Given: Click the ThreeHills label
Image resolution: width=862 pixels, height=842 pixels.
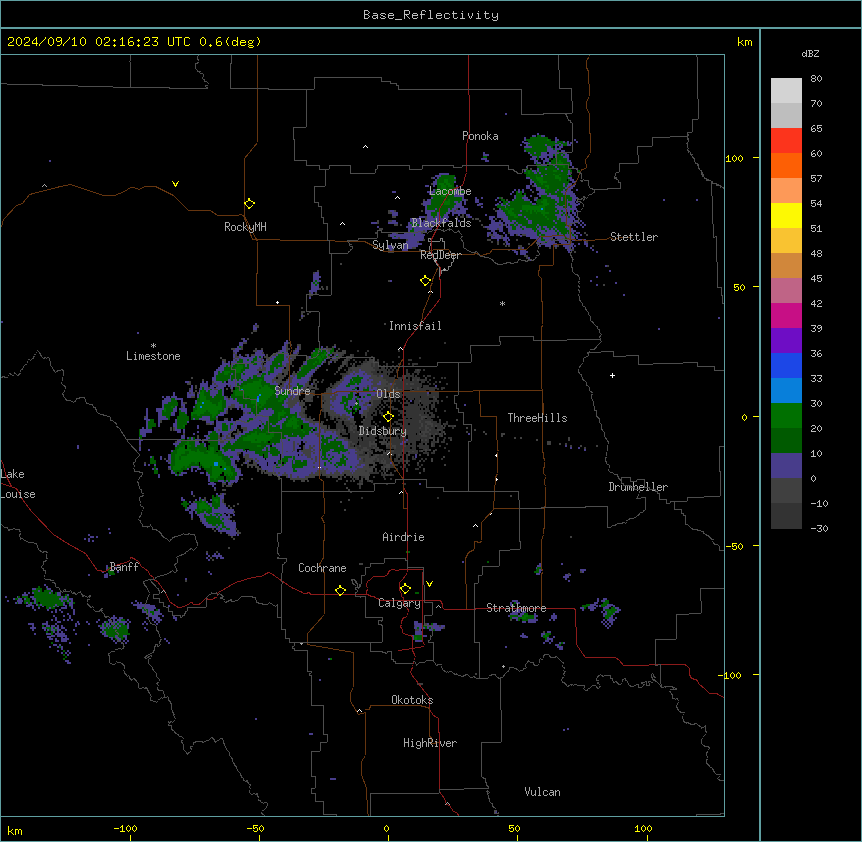Looking at the screenshot, I should click(x=537, y=418).
